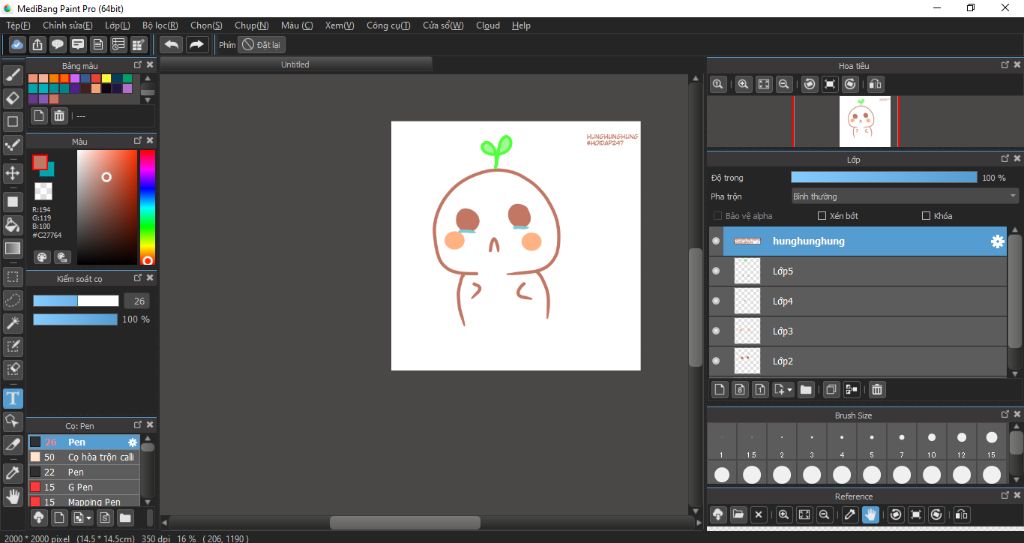Viewport: 1024px width, 543px height.
Task: Open the Pha trộn blend mode dropdown
Action: pos(904,196)
